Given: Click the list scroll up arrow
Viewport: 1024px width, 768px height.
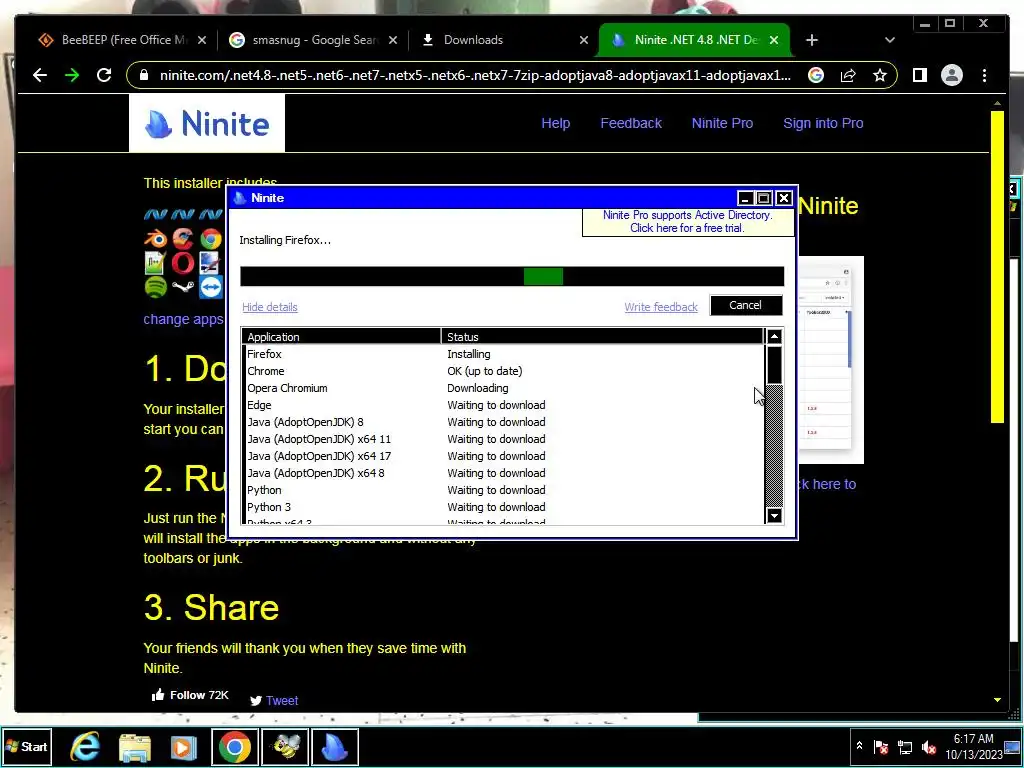Looking at the screenshot, I should coord(774,337).
